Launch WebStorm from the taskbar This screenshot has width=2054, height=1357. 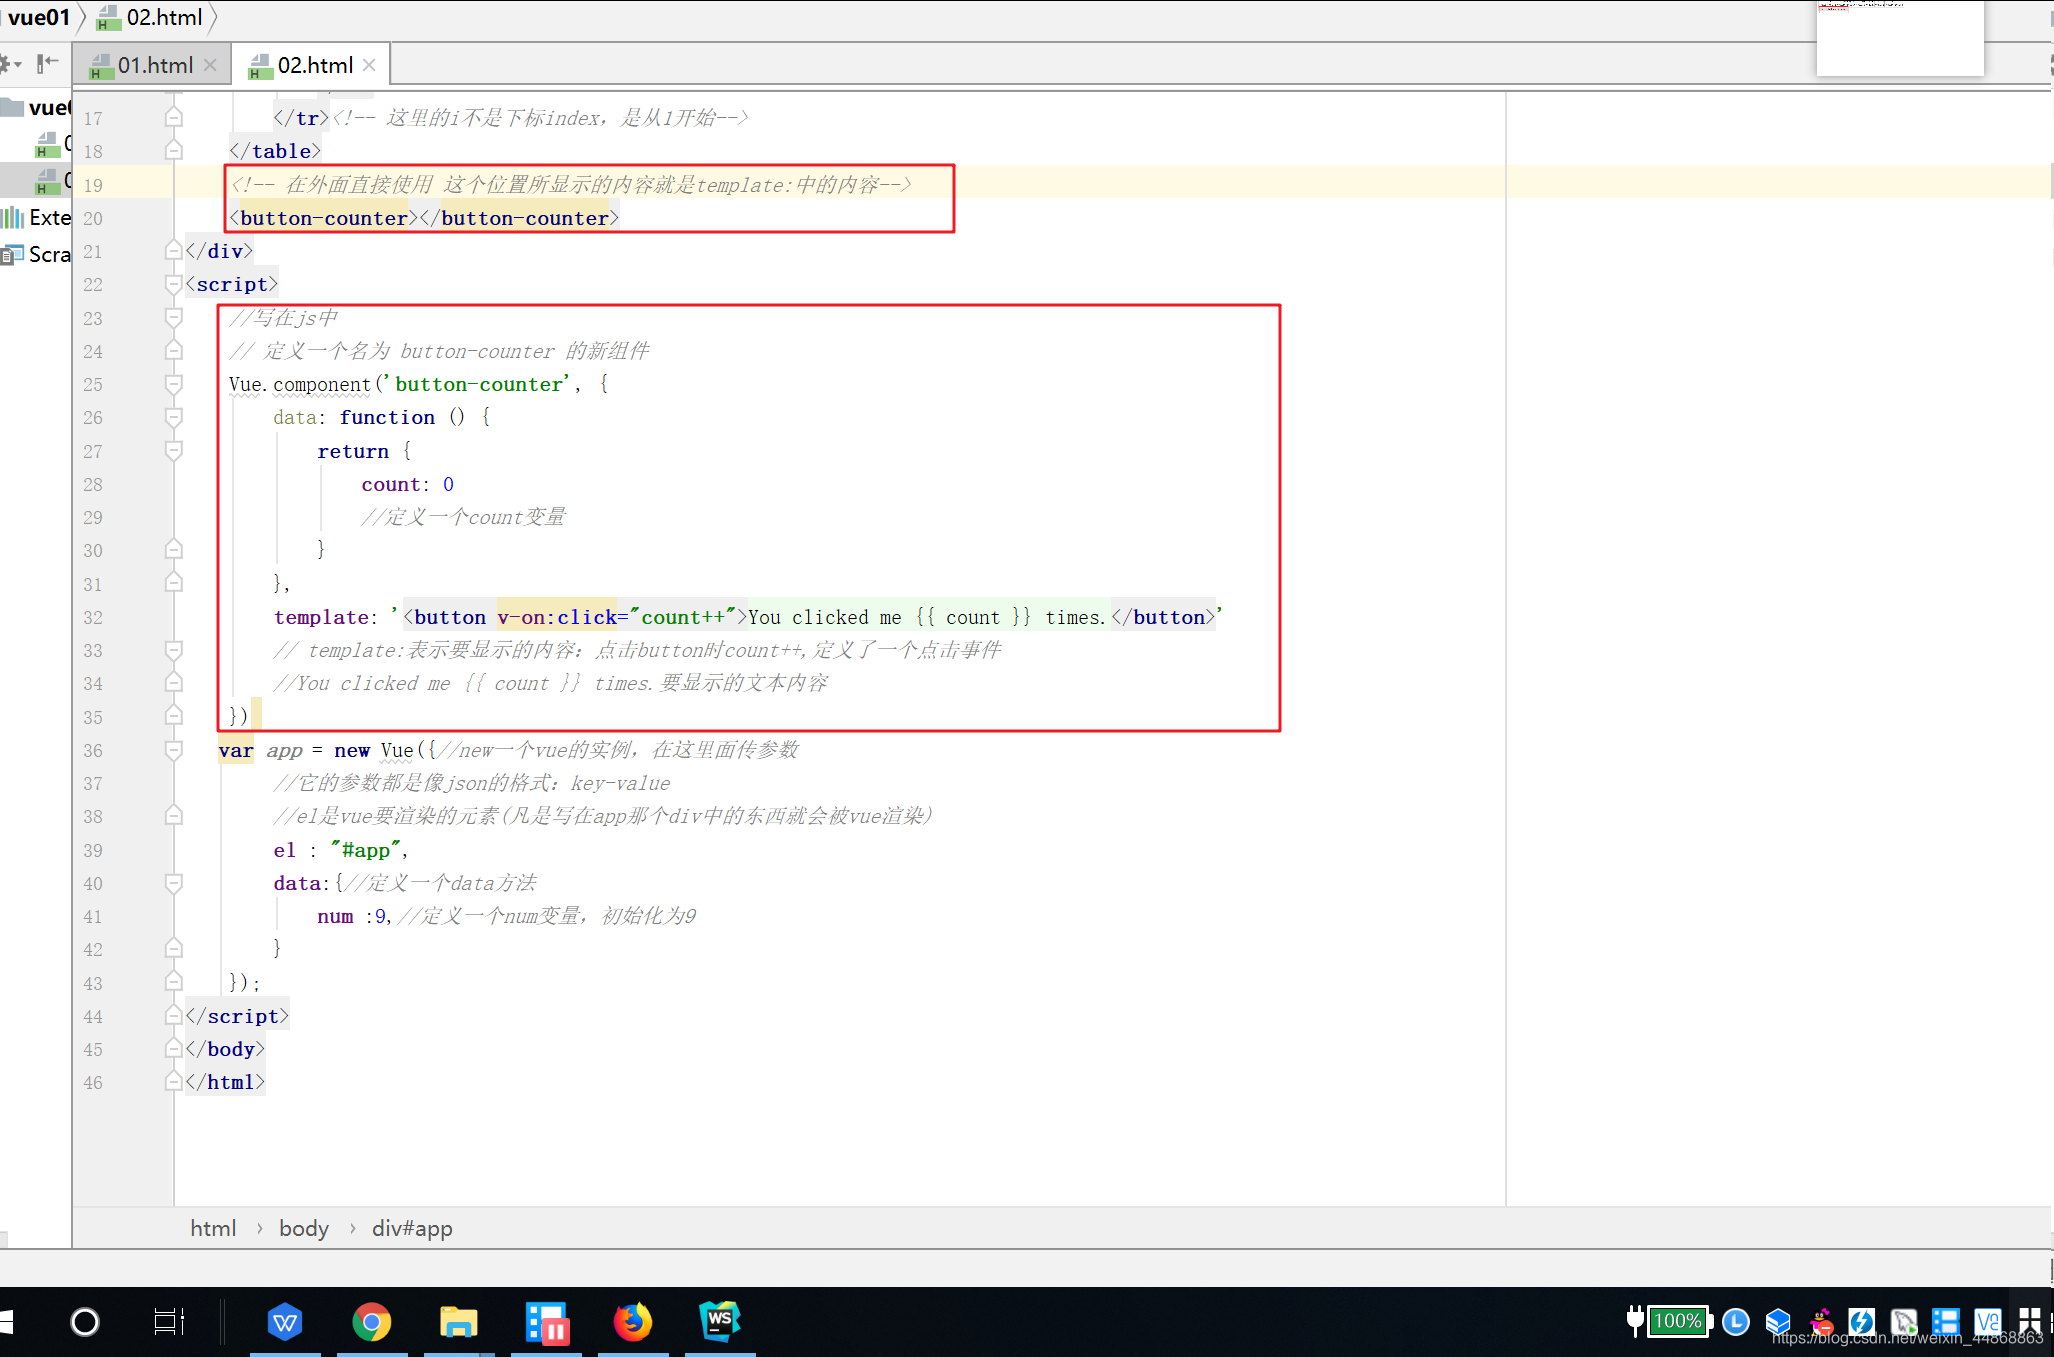pos(720,1322)
